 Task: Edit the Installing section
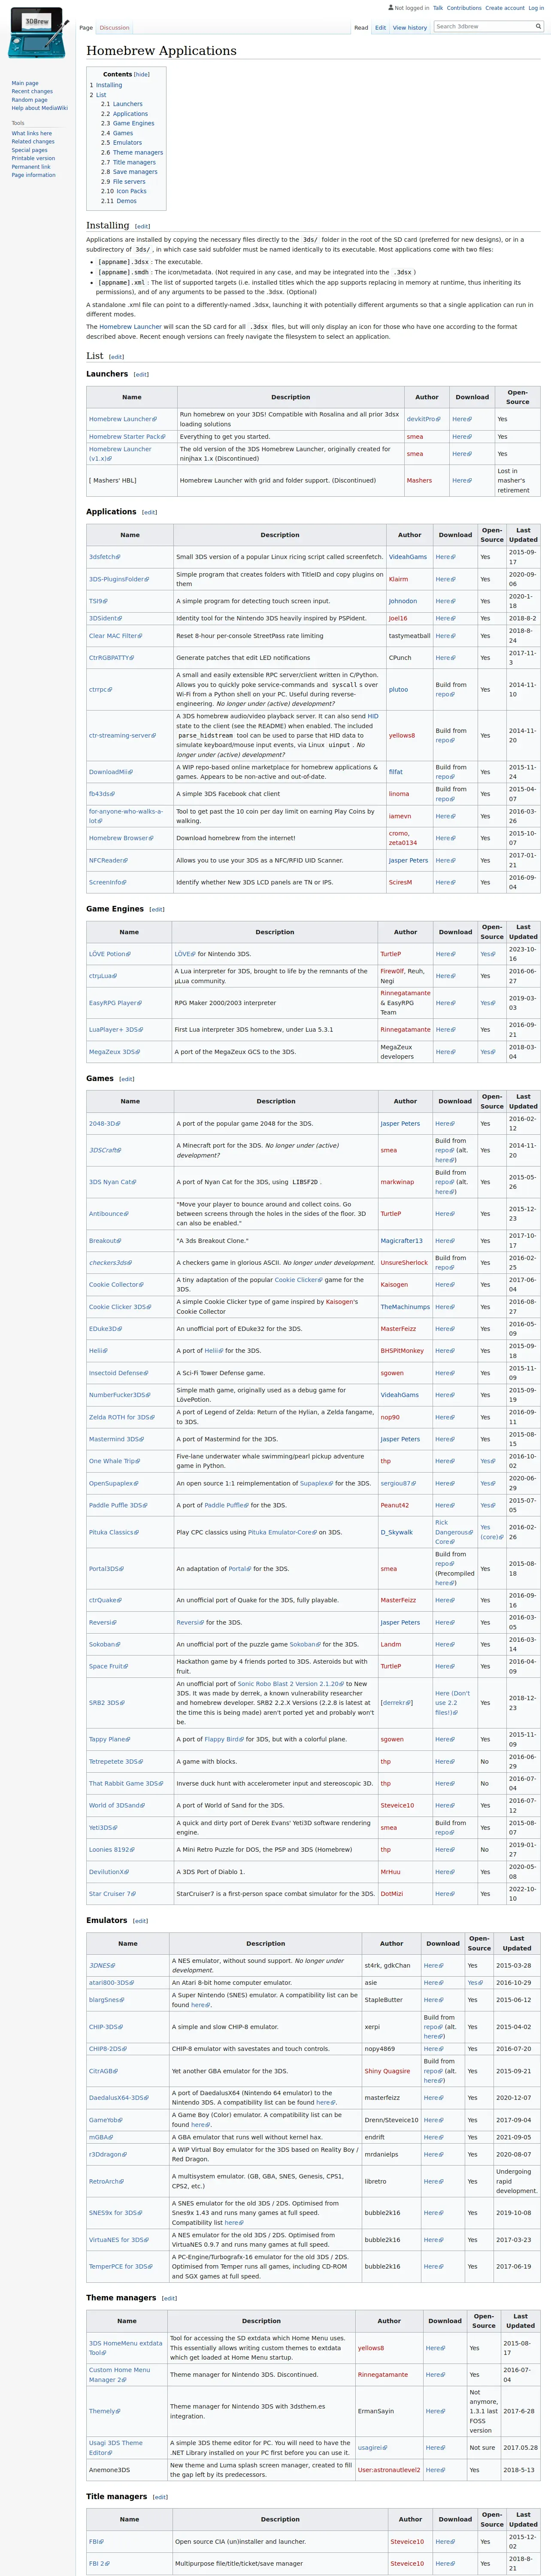(142, 227)
